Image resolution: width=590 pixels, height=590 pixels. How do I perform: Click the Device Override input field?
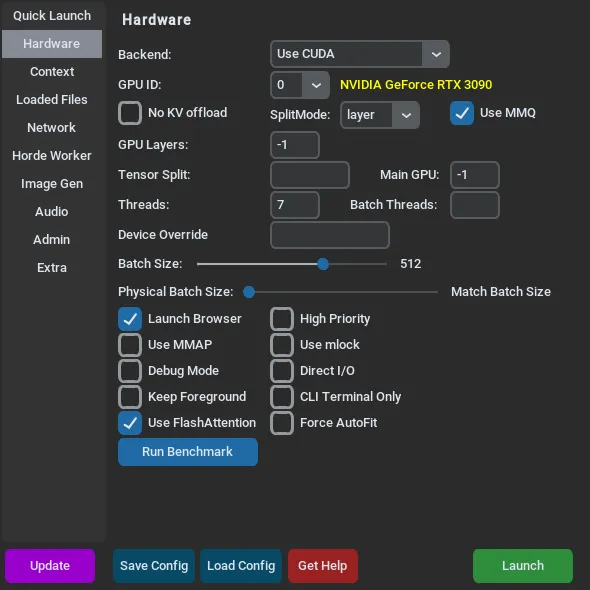330,235
